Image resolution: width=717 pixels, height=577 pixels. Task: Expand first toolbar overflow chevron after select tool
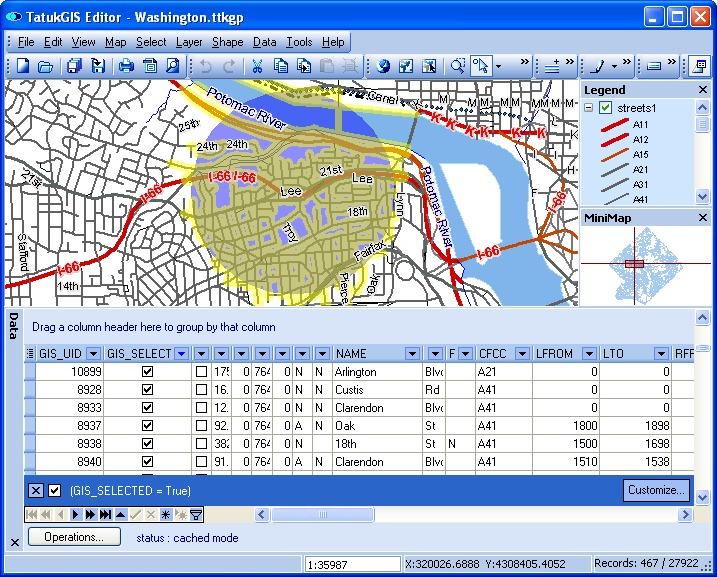pyautogui.click(x=524, y=62)
